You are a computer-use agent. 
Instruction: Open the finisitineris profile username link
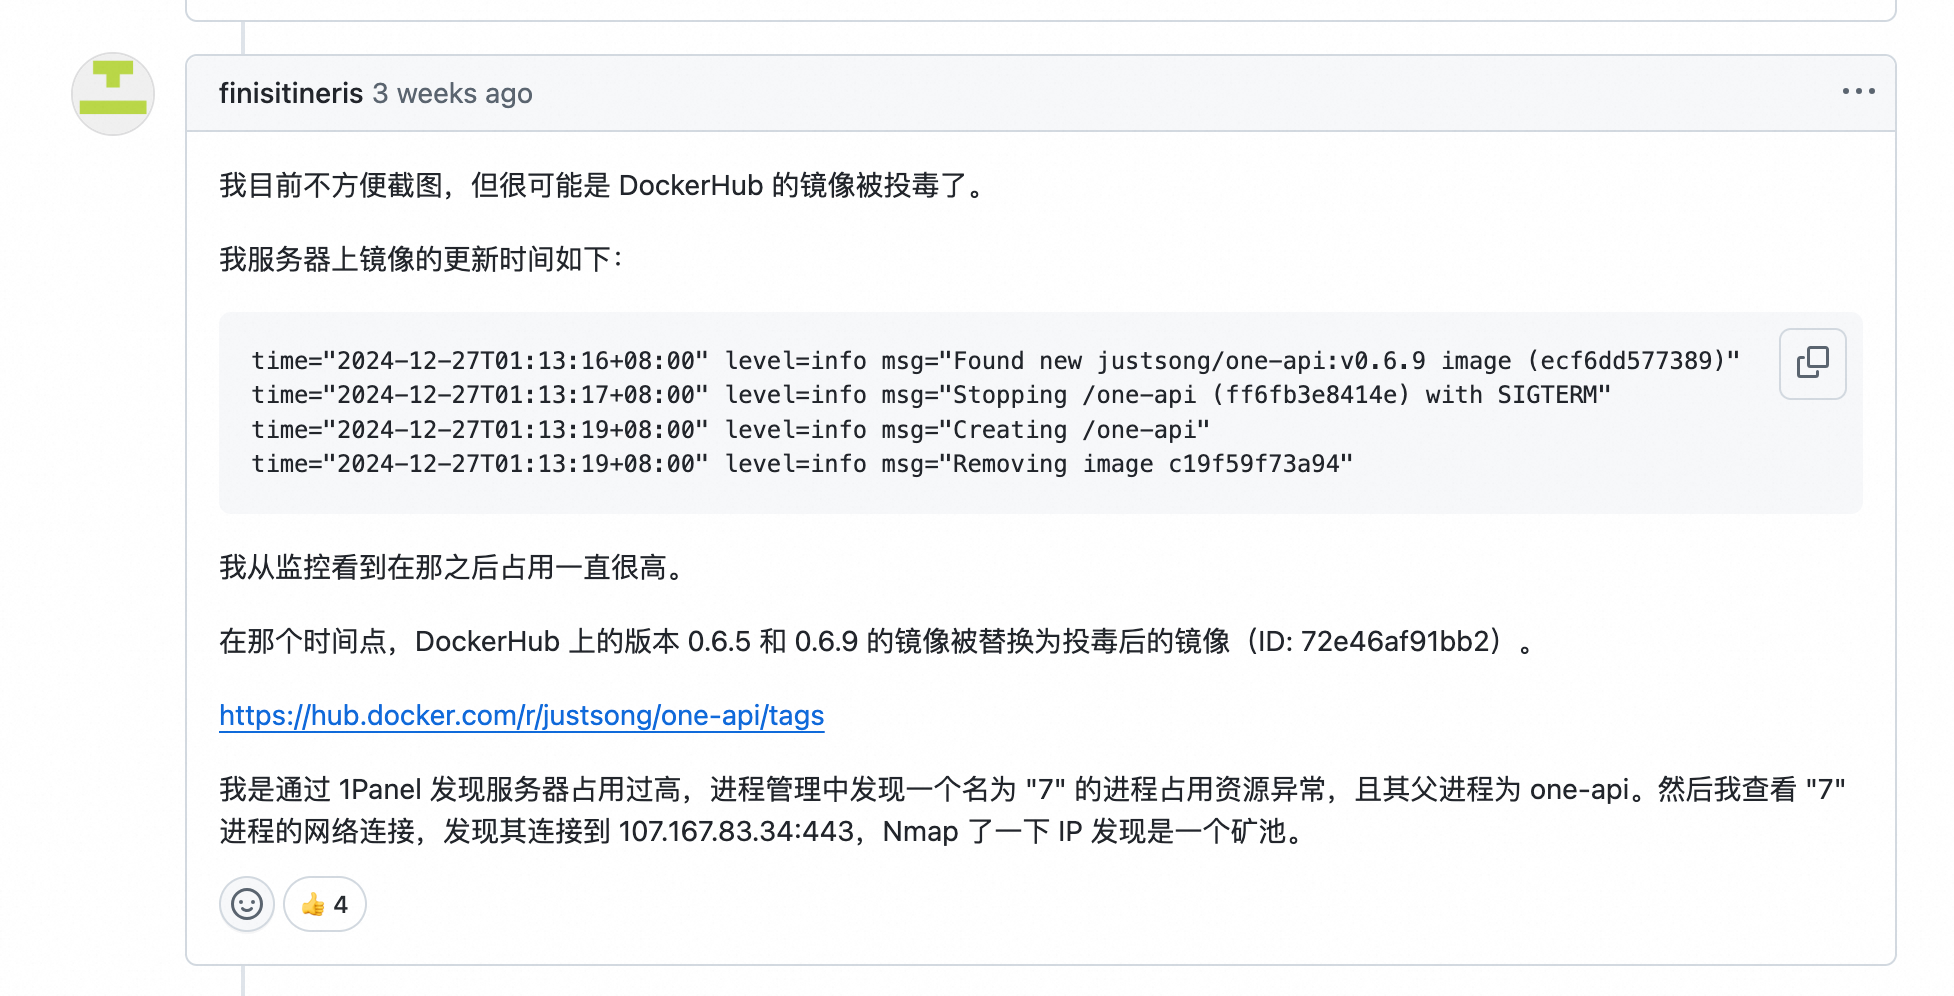click(290, 94)
